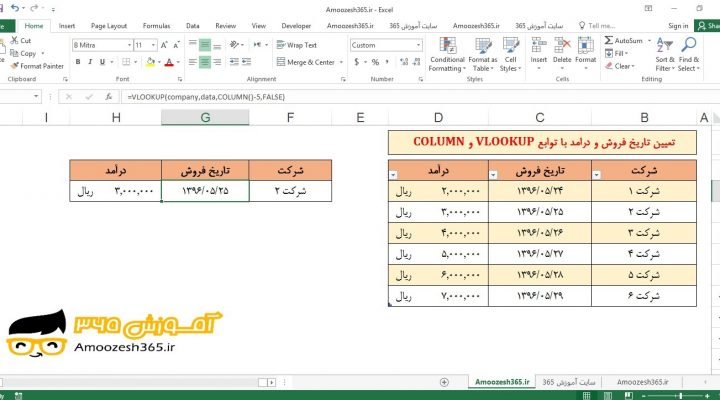Click the Tell me search box

point(597,26)
